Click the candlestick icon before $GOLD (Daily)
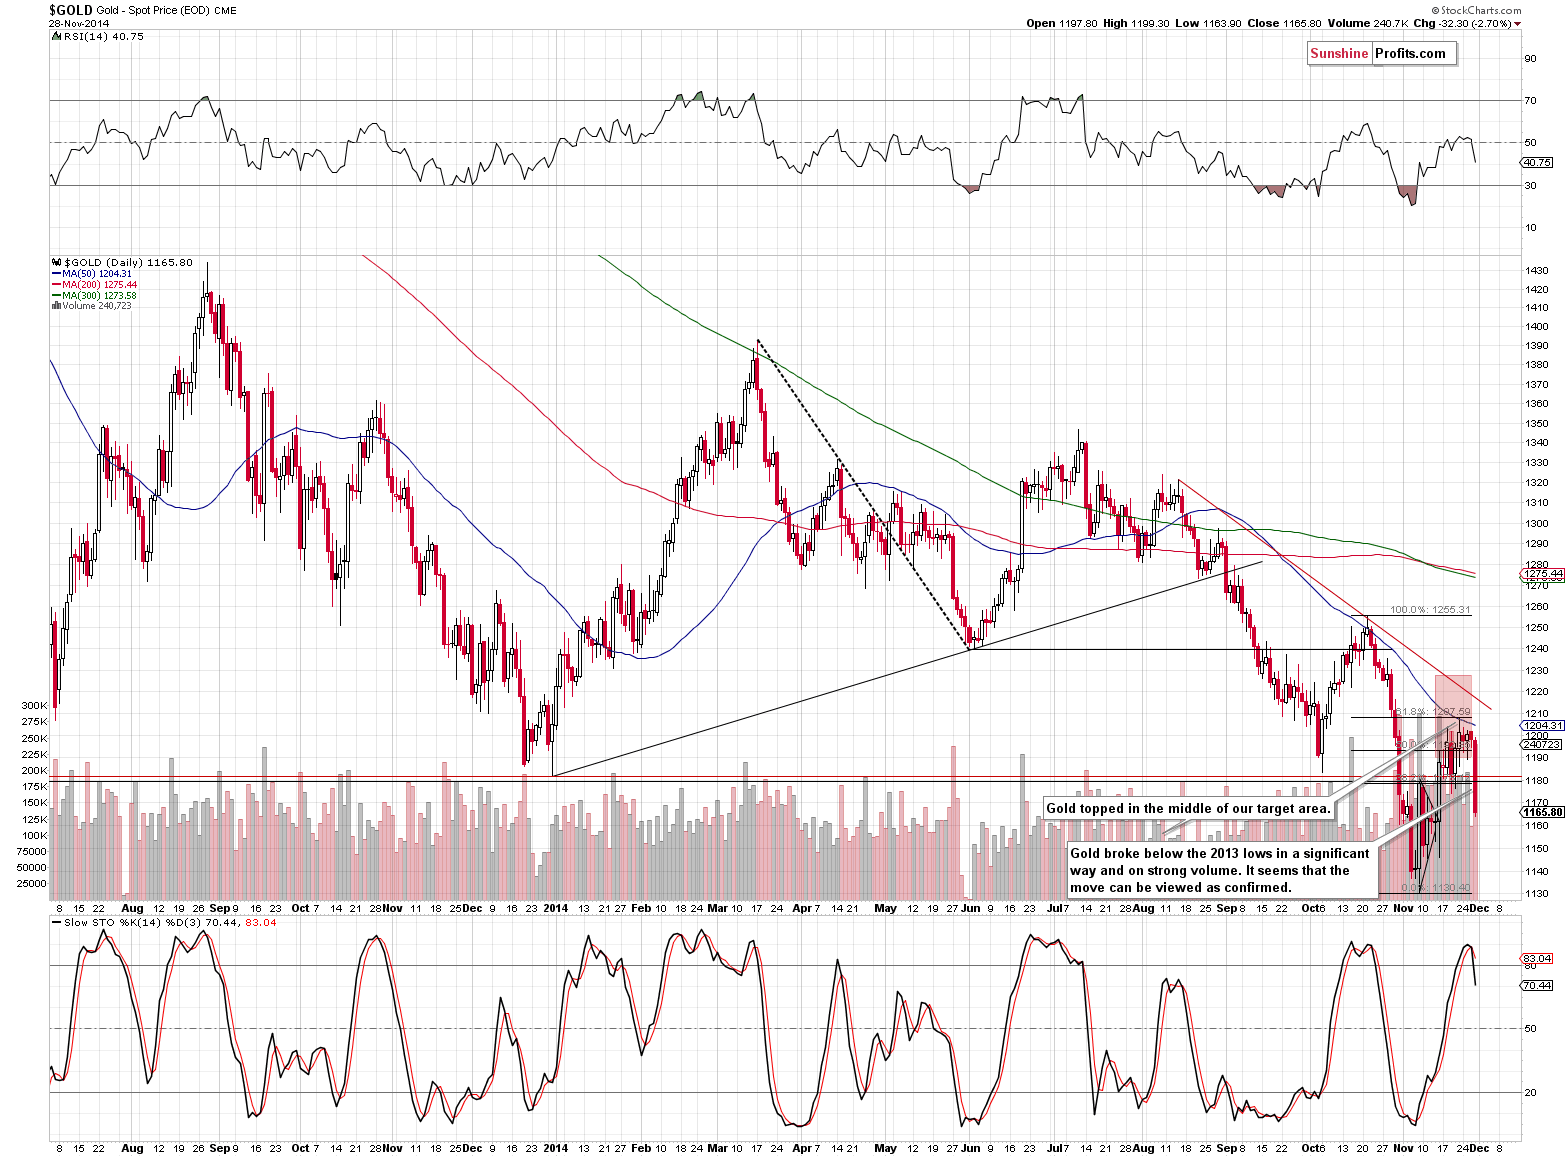Screen dimensions: 1565x1157 coord(55,262)
